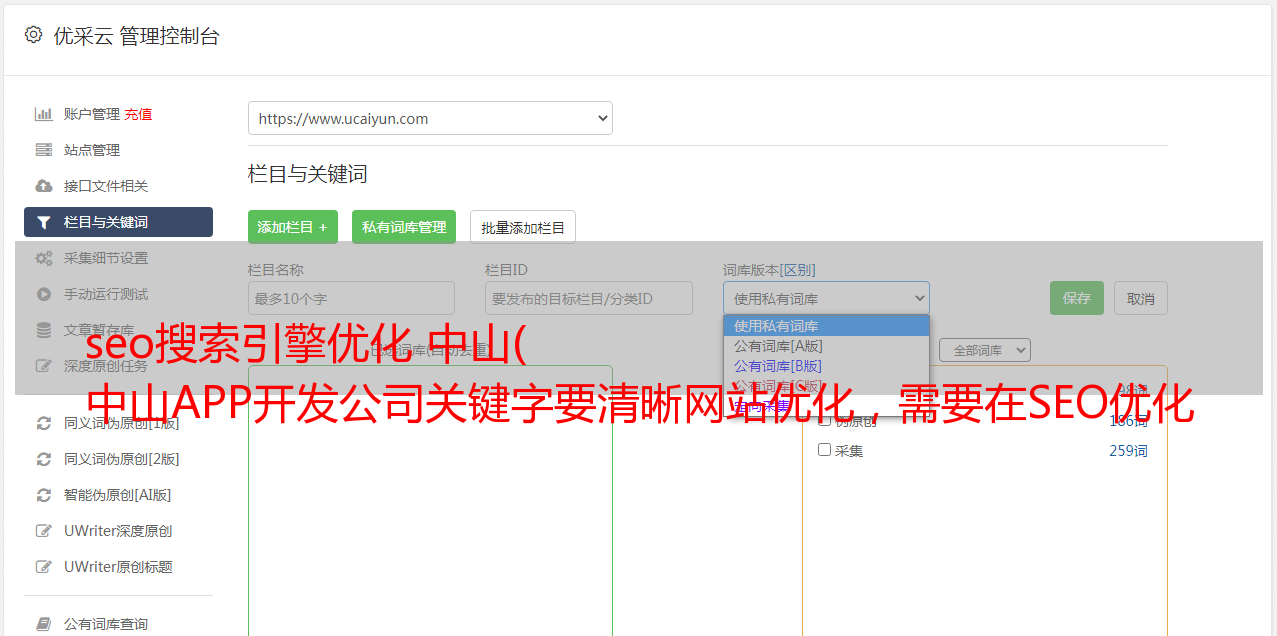
Task: Click the book icon beside 公有词库查询
Action: pyautogui.click(x=44, y=624)
